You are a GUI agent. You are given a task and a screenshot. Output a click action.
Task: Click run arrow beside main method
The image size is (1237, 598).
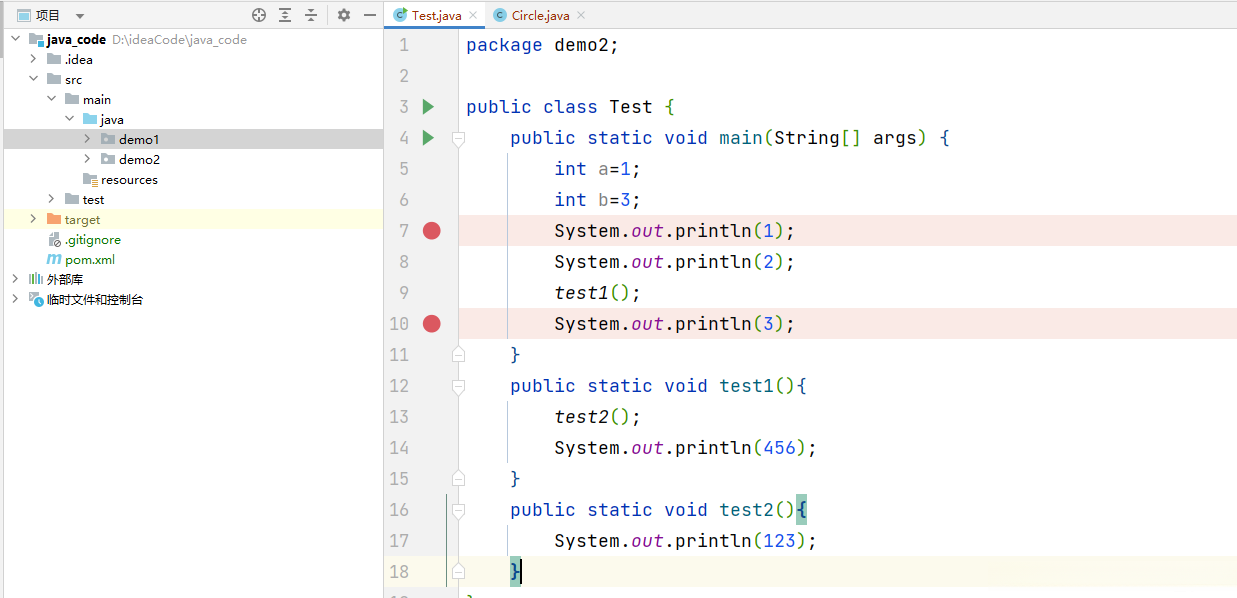428,138
